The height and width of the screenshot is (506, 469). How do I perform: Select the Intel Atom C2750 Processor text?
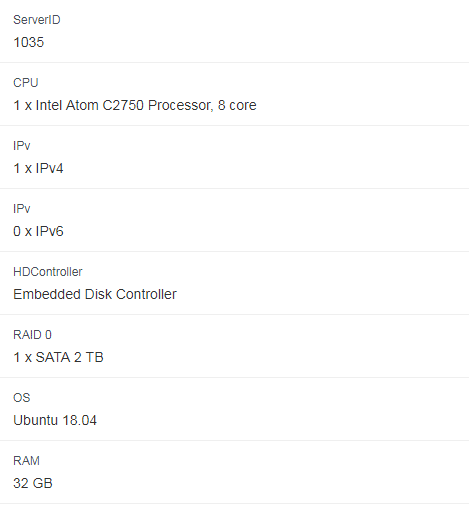pyautogui.click(x=124, y=105)
